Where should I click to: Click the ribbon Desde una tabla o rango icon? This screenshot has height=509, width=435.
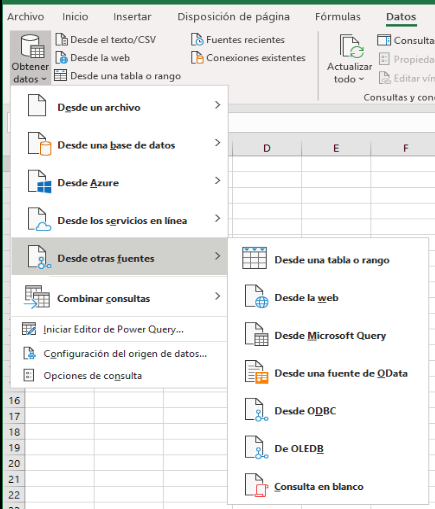60,75
